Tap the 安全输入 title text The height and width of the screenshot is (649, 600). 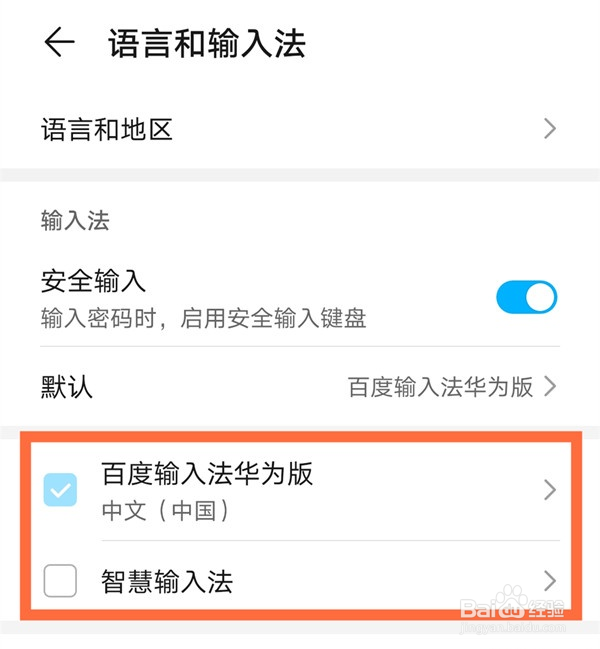93,281
